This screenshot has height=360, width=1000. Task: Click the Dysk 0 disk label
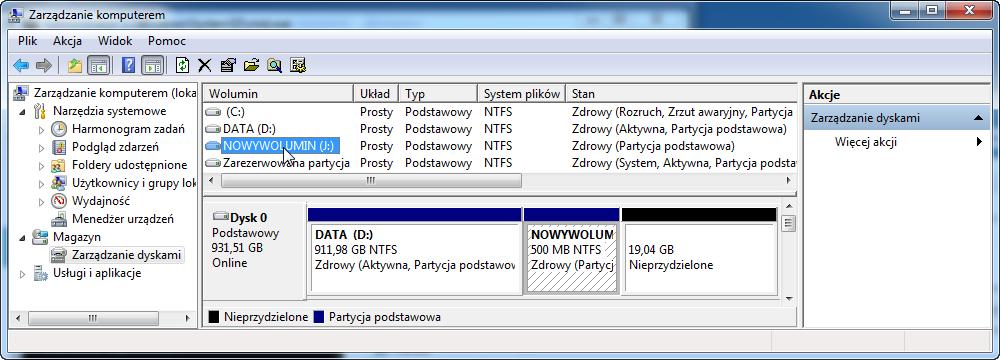click(249, 217)
